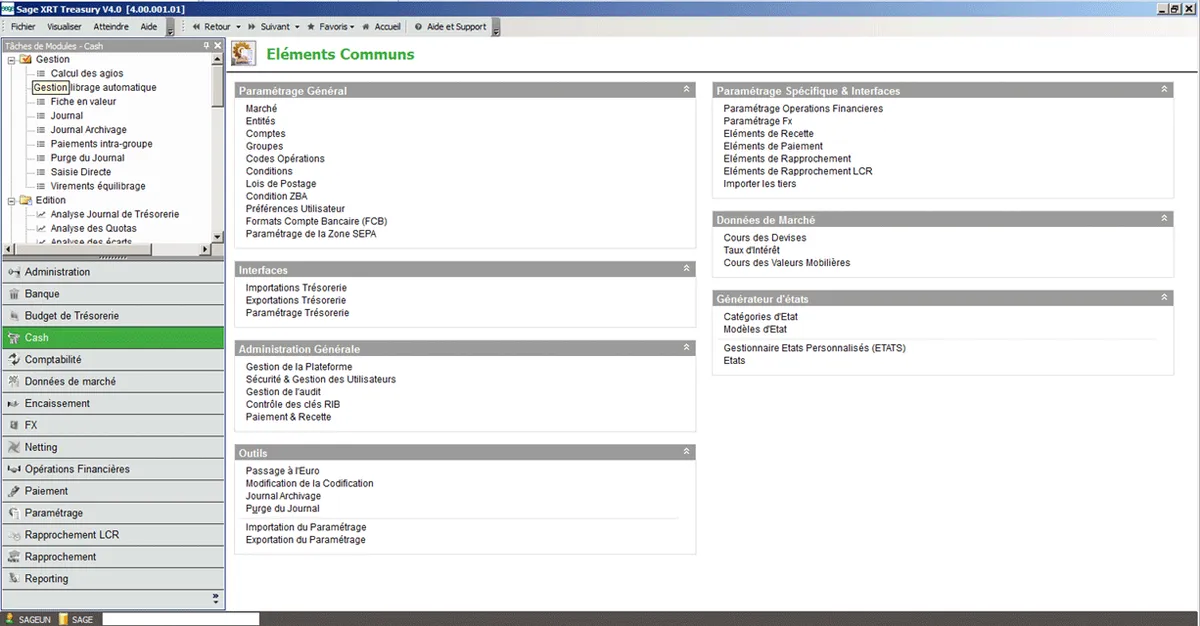Collapse the Générateur d'états section
The height and width of the screenshot is (626, 1200).
pyautogui.click(x=1165, y=298)
